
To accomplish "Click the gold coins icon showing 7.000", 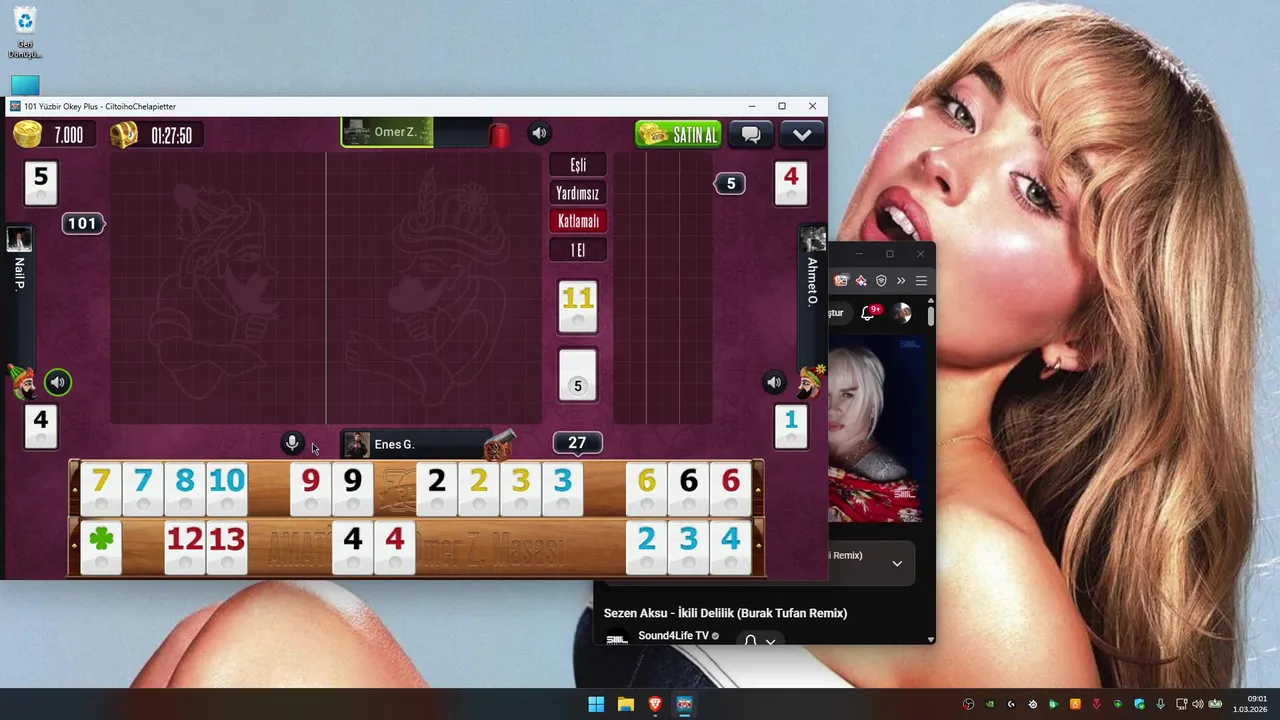I will 27,134.
